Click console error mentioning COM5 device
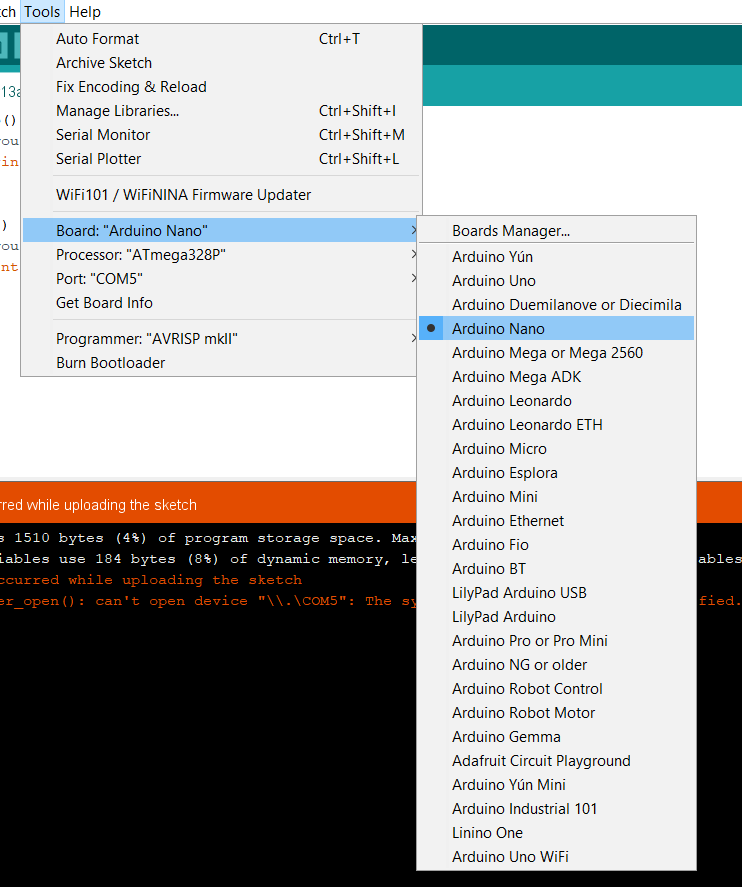The image size is (742, 887). point(208,601)
